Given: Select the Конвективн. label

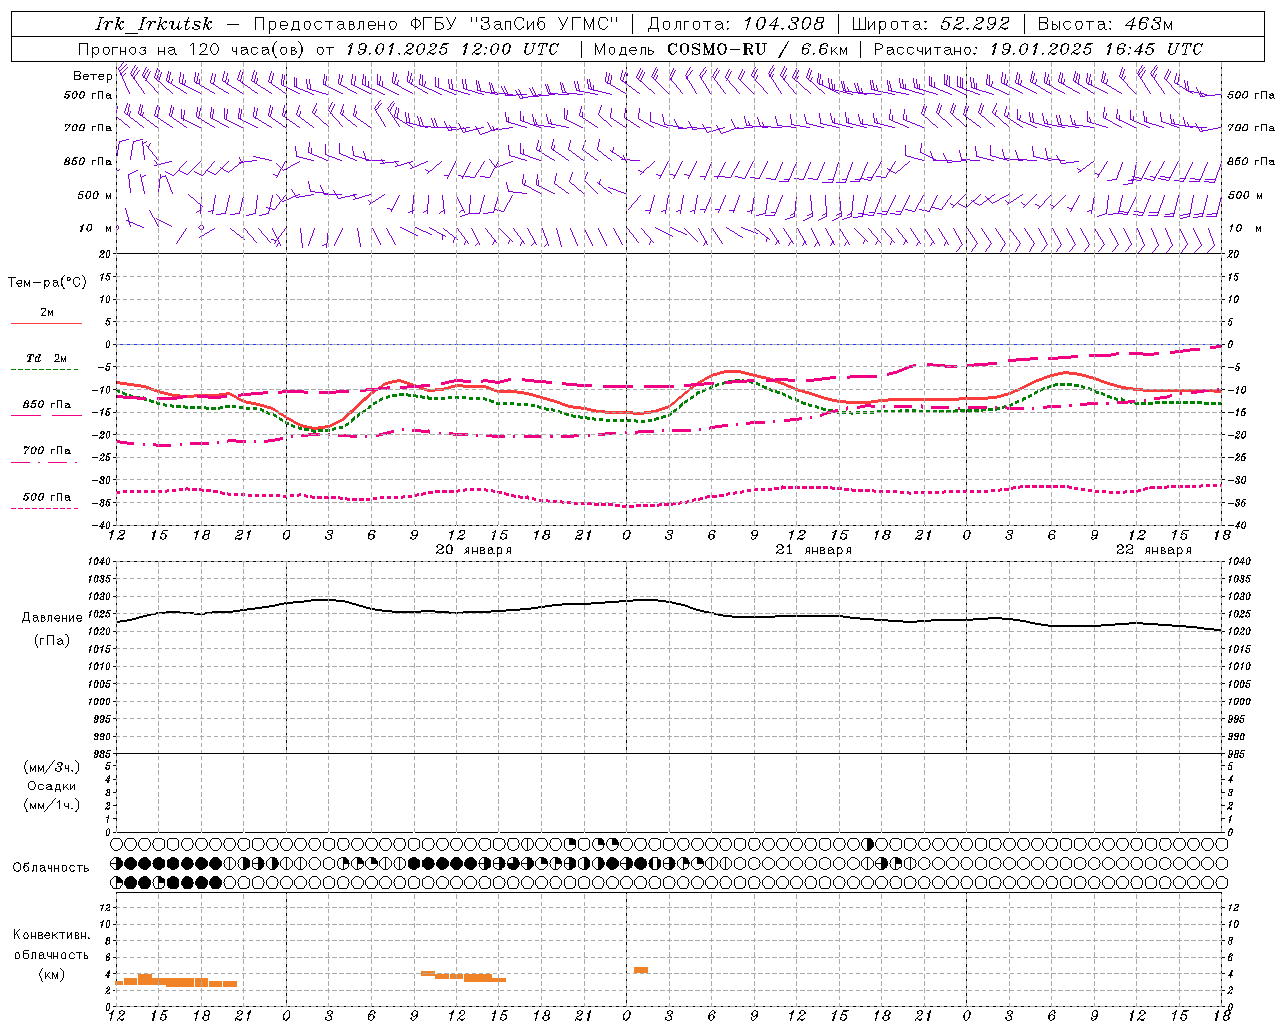Looking at the screenshot, I should [x=52, y=935].
